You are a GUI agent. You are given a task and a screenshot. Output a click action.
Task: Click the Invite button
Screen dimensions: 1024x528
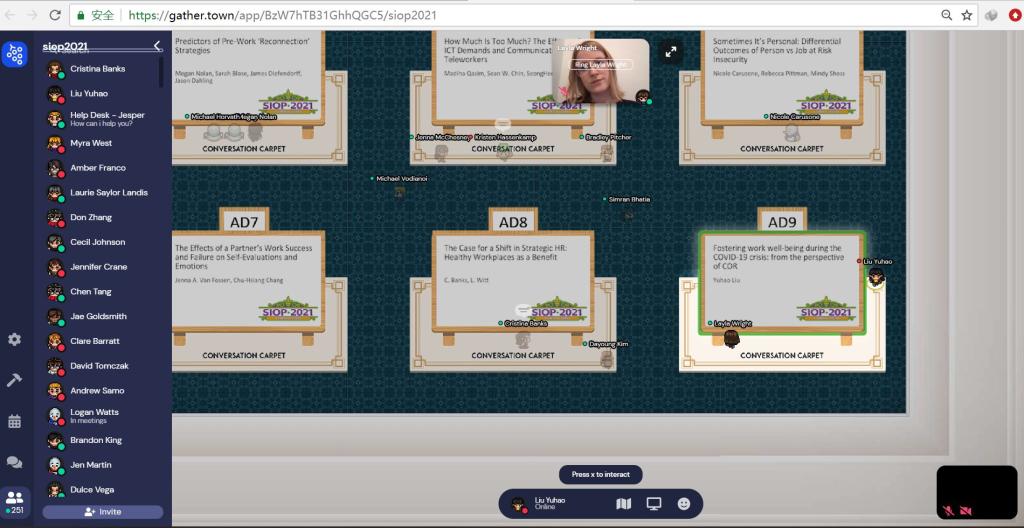(102, 512)
